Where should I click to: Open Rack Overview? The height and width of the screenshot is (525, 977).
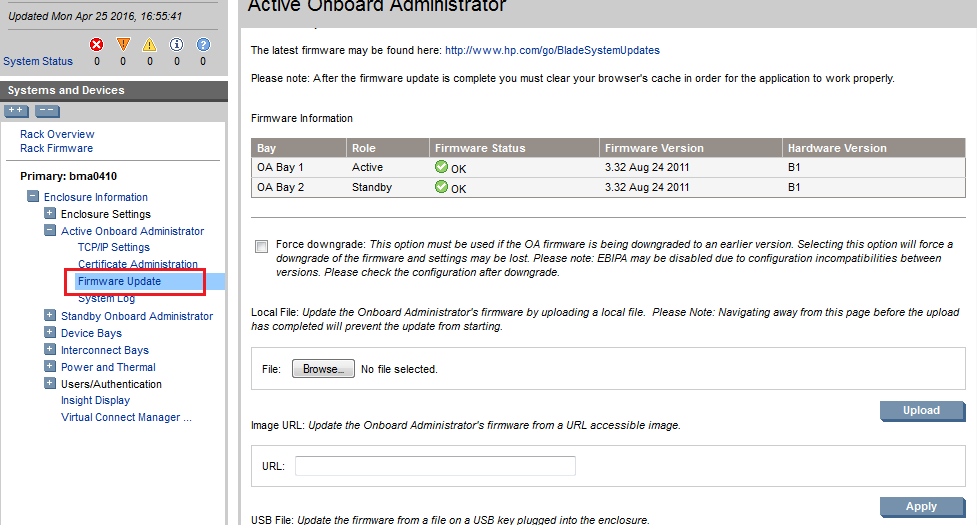coord(57,134)
